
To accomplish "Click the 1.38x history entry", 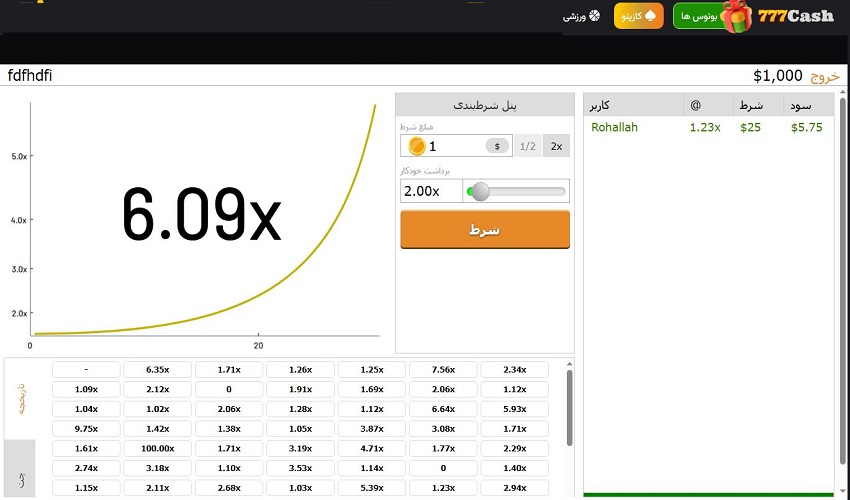I will pos(229,428).
